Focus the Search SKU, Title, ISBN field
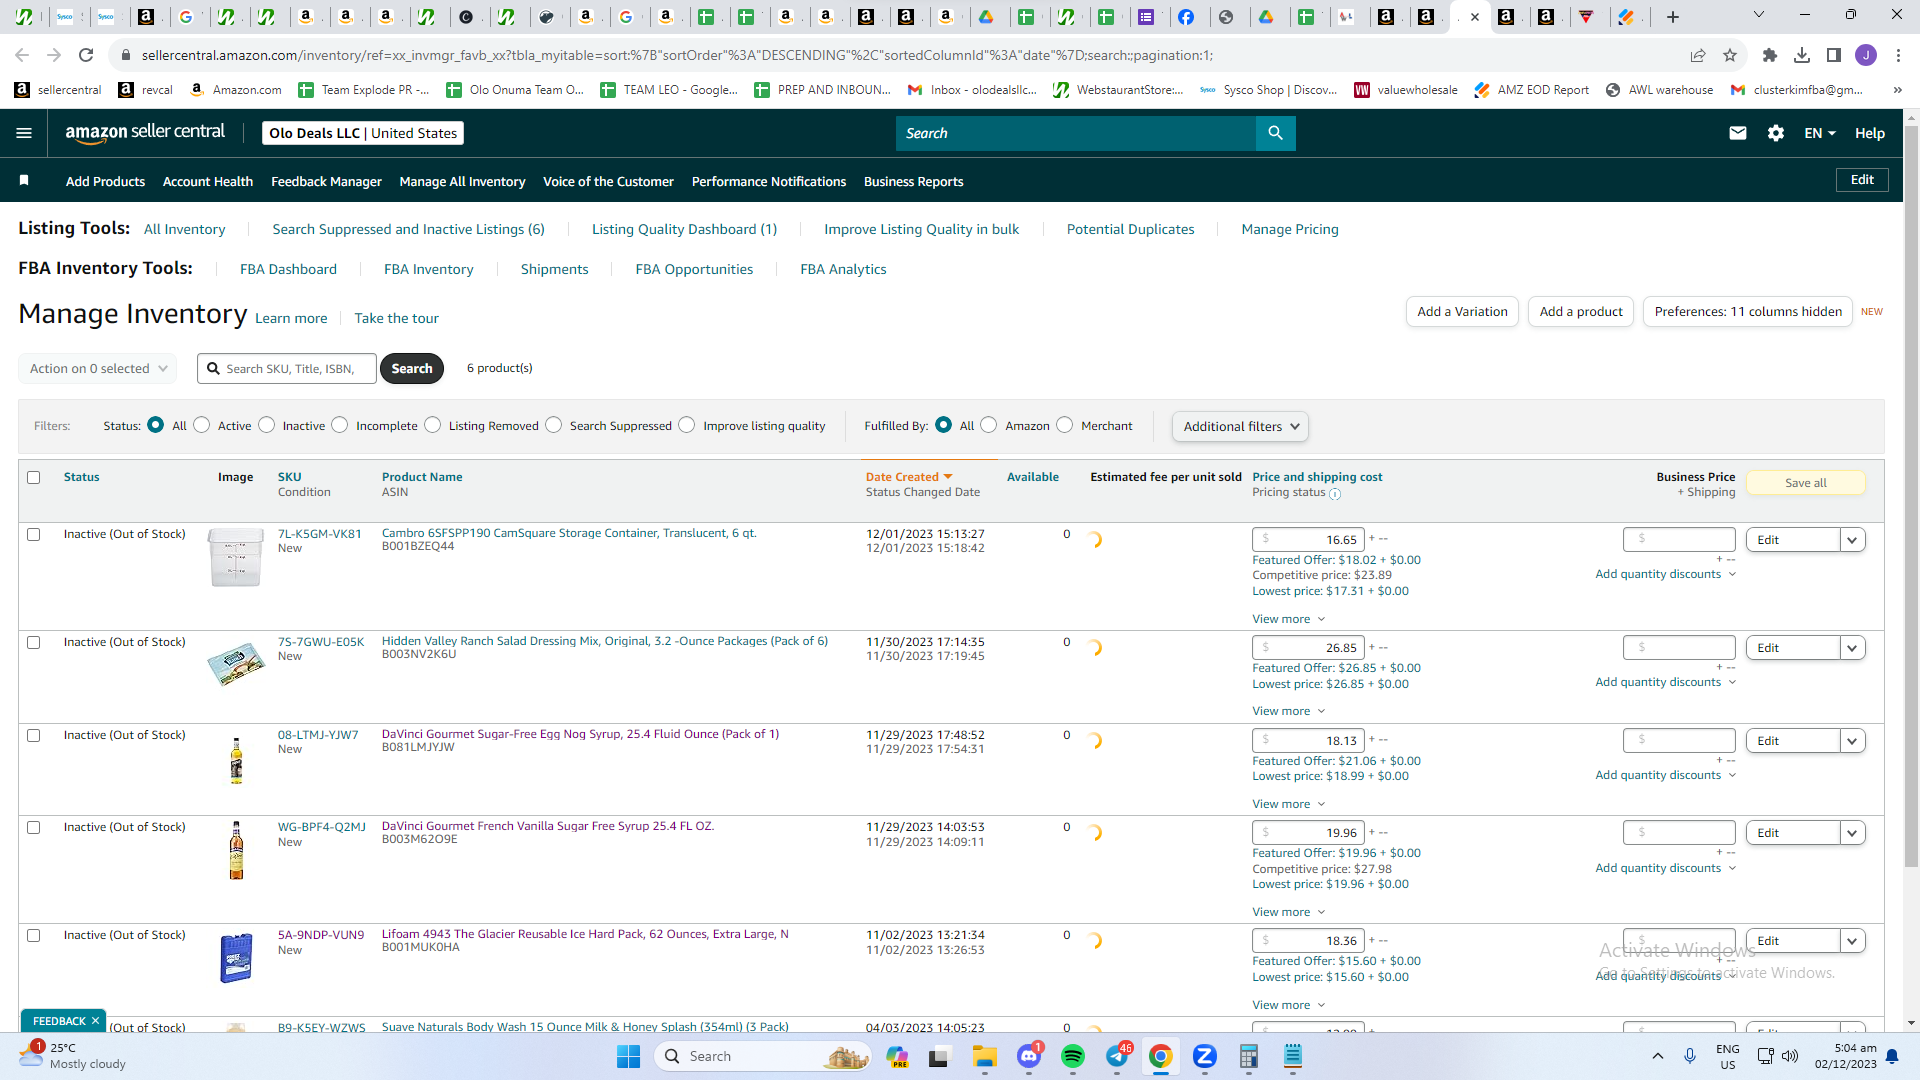 click(287, 369)
